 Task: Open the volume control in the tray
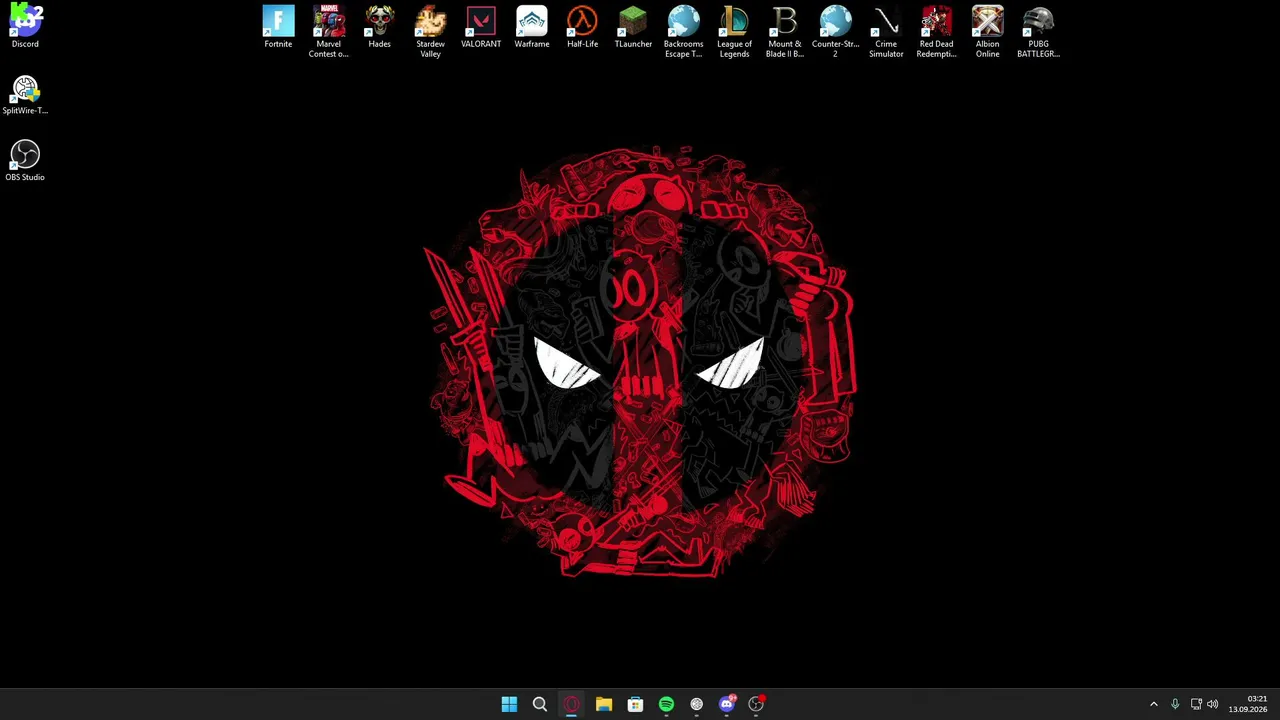[x=1213, y=705]
